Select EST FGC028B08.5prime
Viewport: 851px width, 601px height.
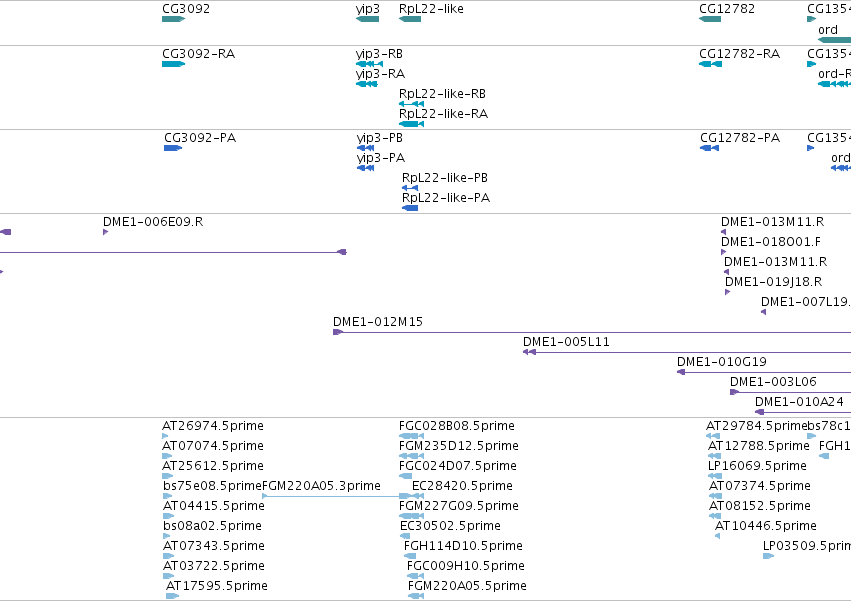[x=456, y=426]
